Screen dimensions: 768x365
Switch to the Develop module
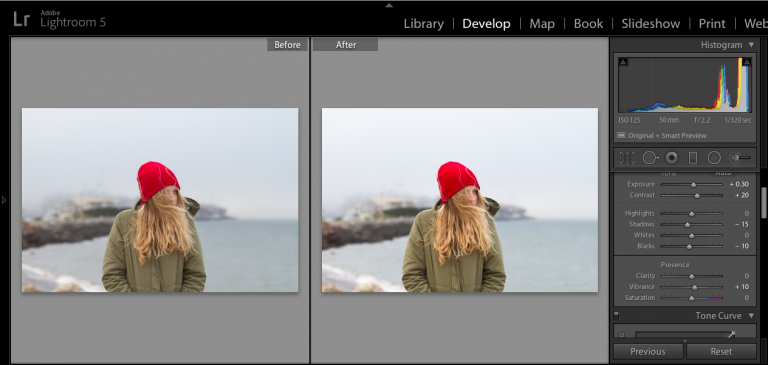[486, 24]
